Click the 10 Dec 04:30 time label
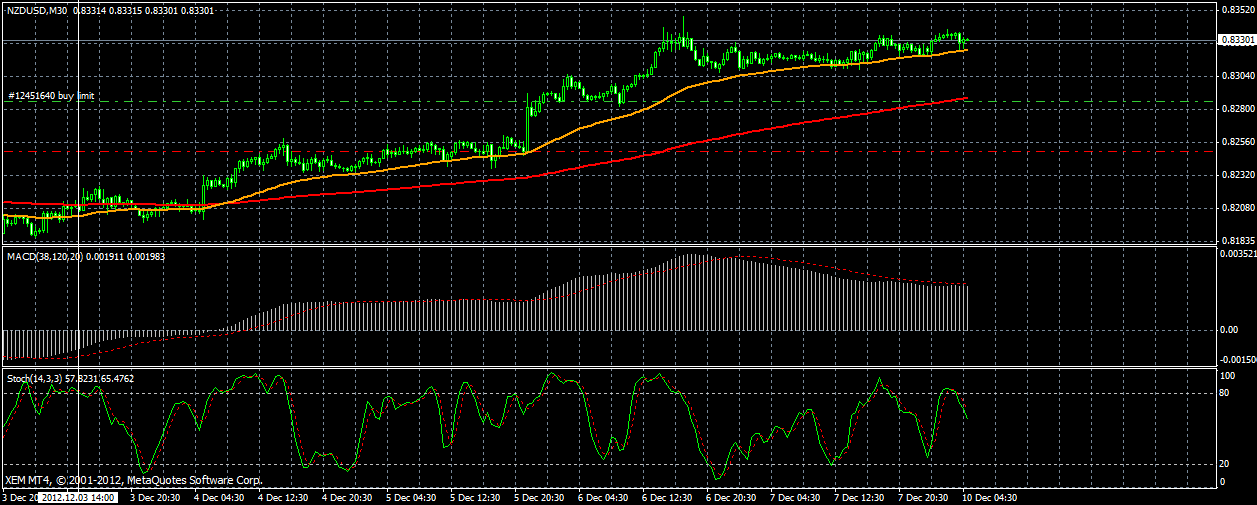 [x=991, y=497]
